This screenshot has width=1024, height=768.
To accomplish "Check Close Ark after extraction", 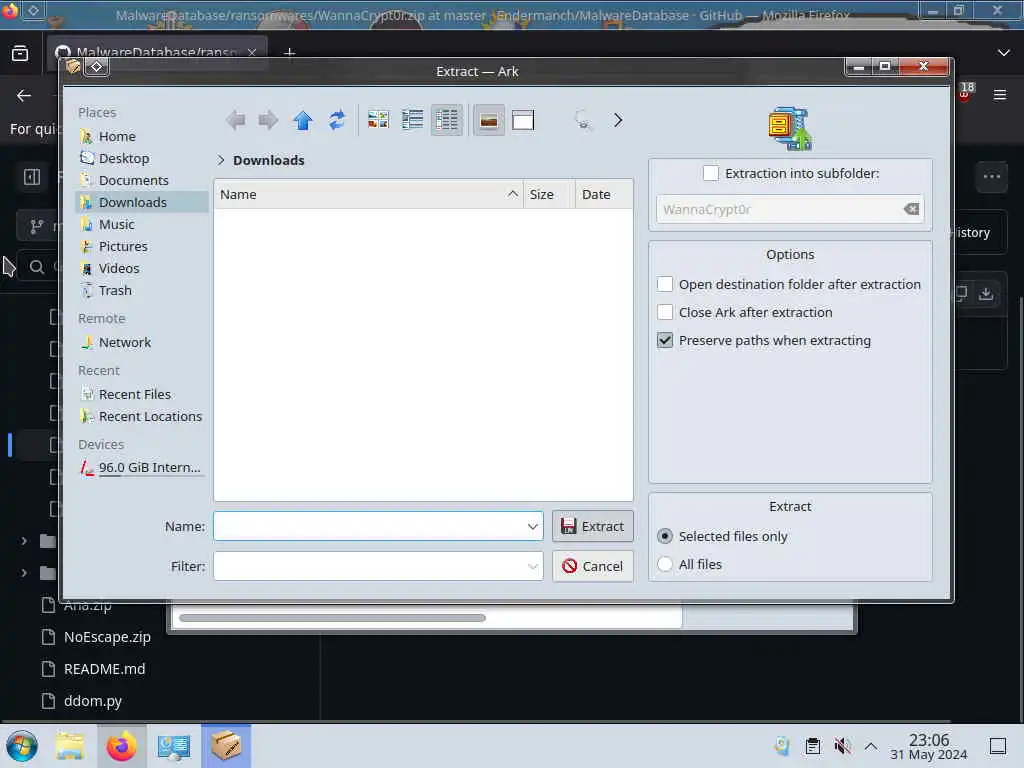I will pyautogui.click(x=665, y=312).
